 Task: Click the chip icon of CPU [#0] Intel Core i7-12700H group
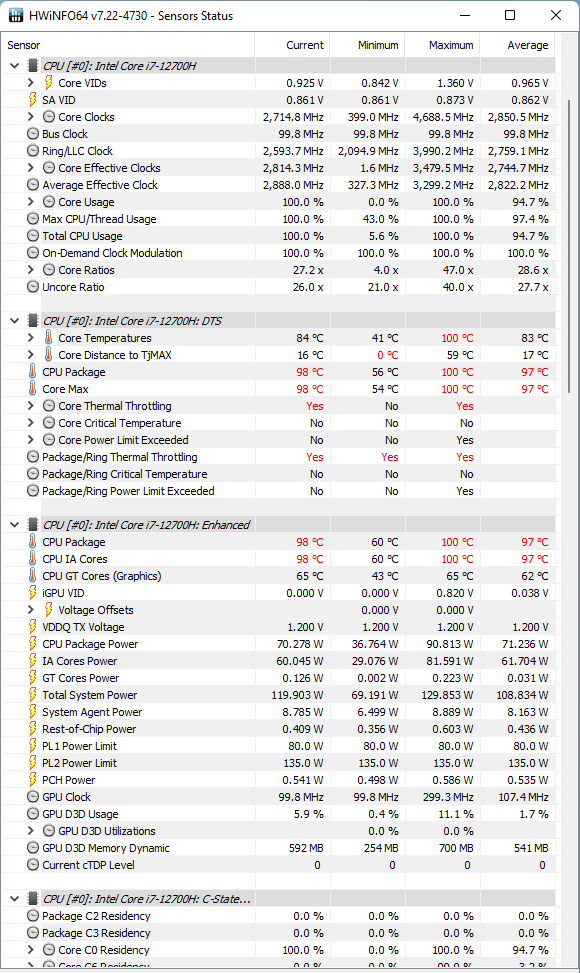tap(33, 65)
